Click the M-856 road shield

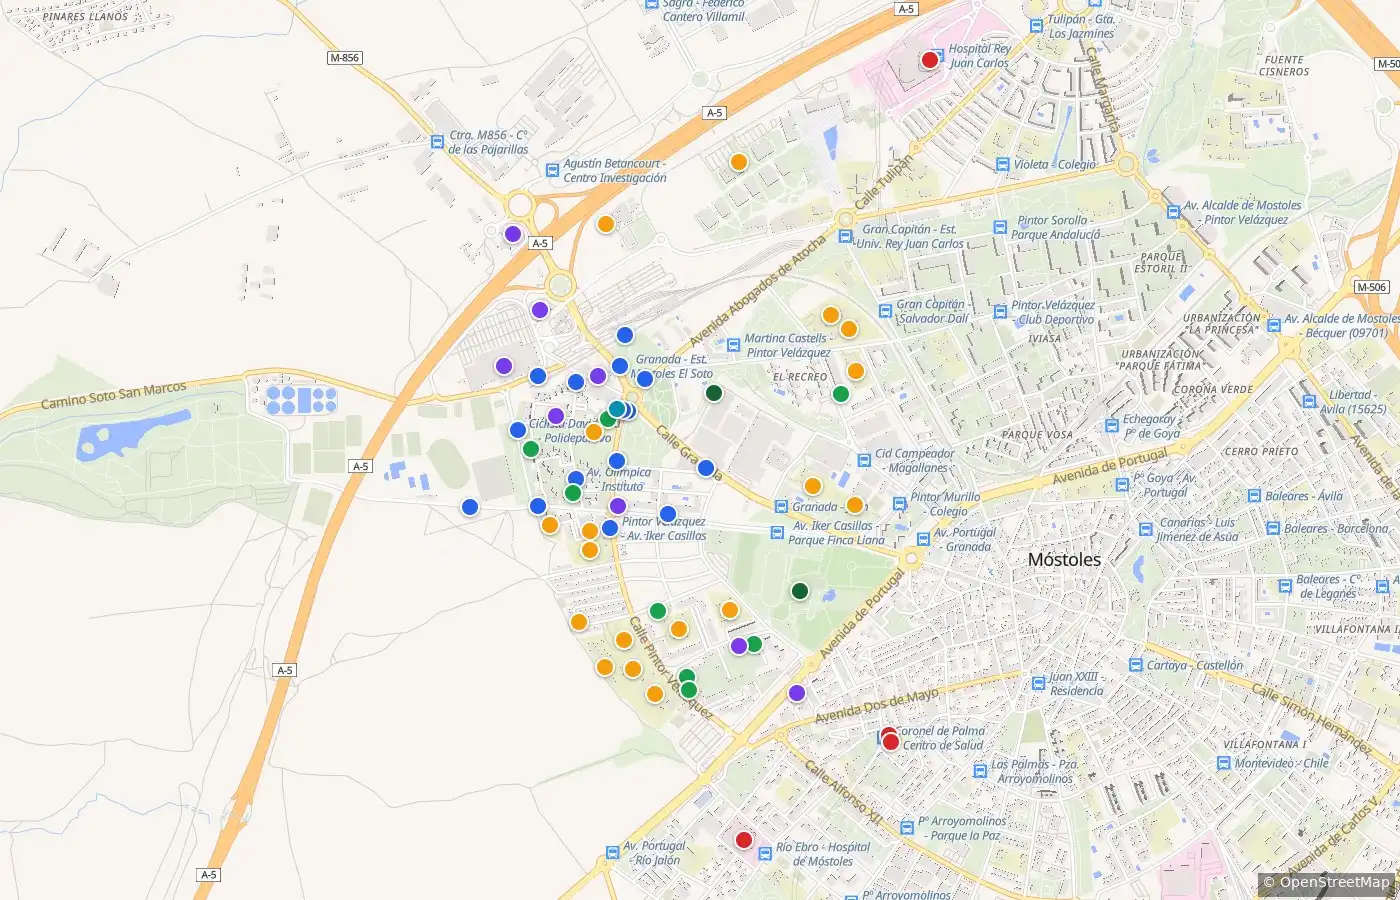344,58
